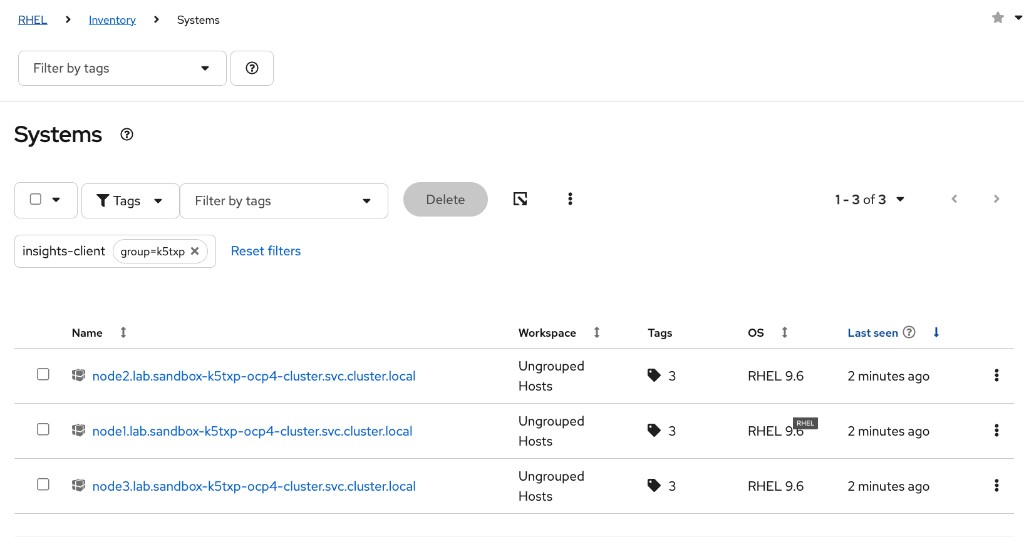Click Last seen column header
This screenshot has height=537, width=1024.
click(x=872, y=333)
